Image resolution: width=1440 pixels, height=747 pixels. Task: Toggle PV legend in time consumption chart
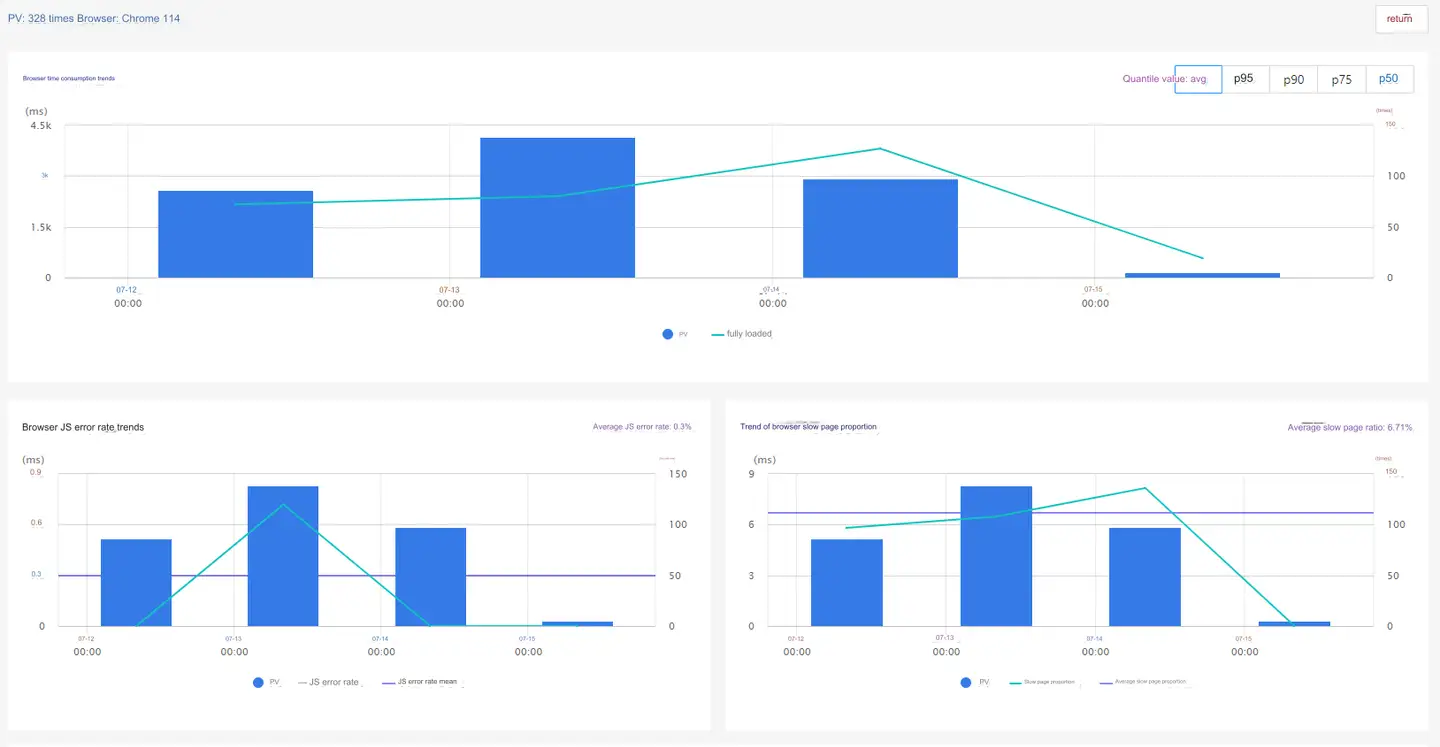[x=676, y=334]
